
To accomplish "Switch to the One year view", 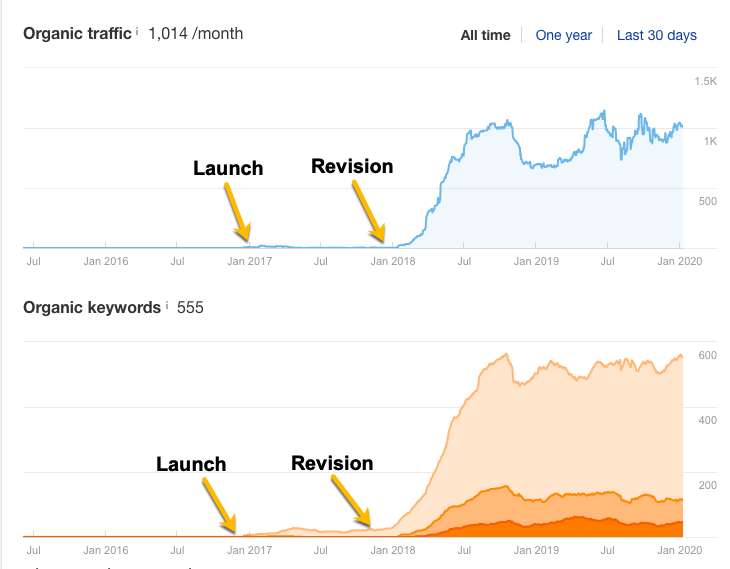I will (x=563, y=35).
